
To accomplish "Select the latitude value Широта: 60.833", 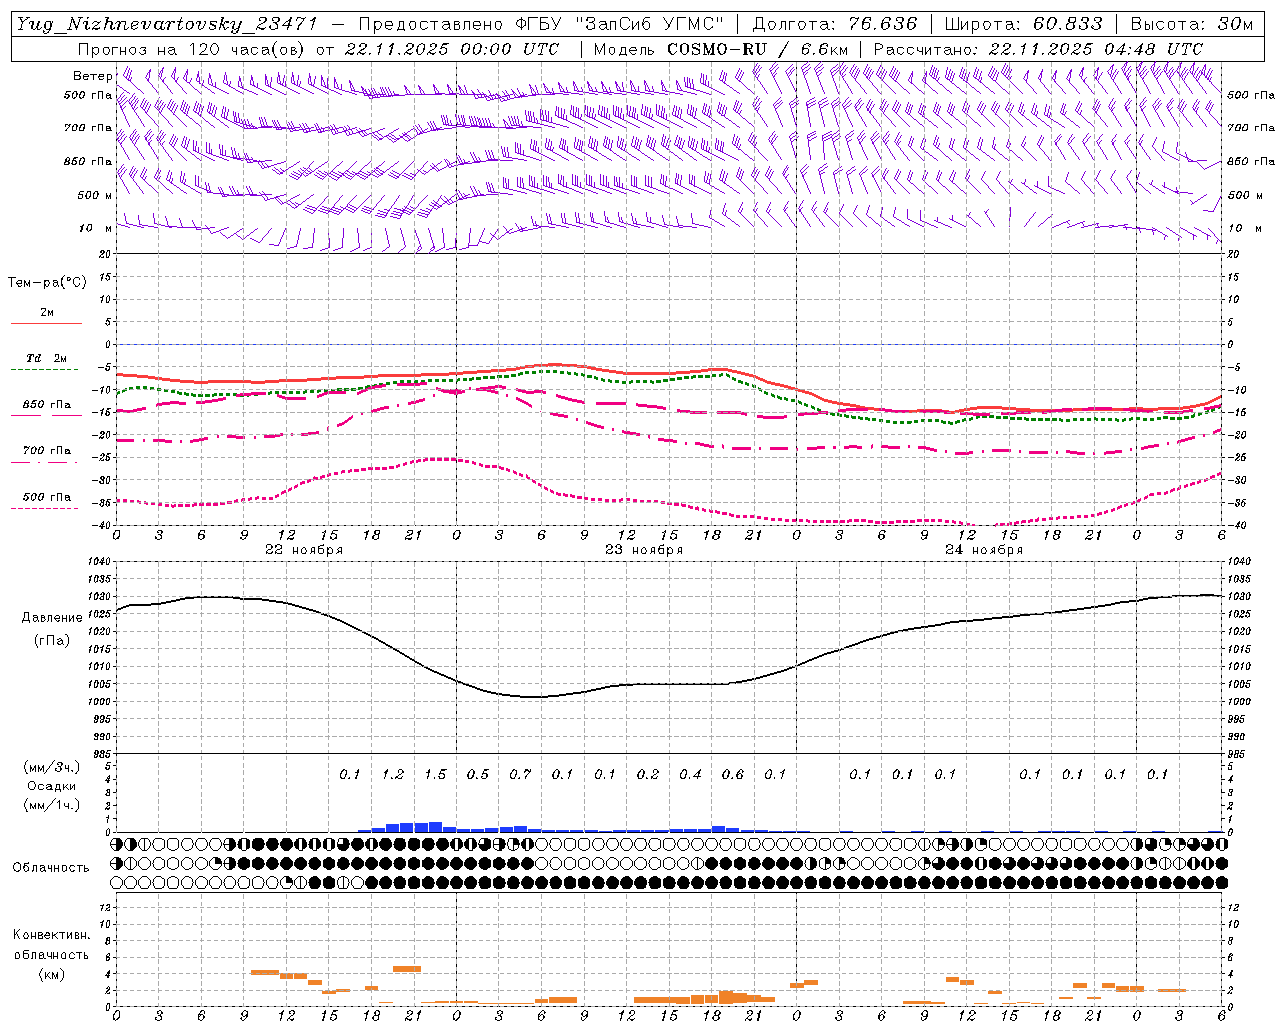I will tap(1023, 24).
